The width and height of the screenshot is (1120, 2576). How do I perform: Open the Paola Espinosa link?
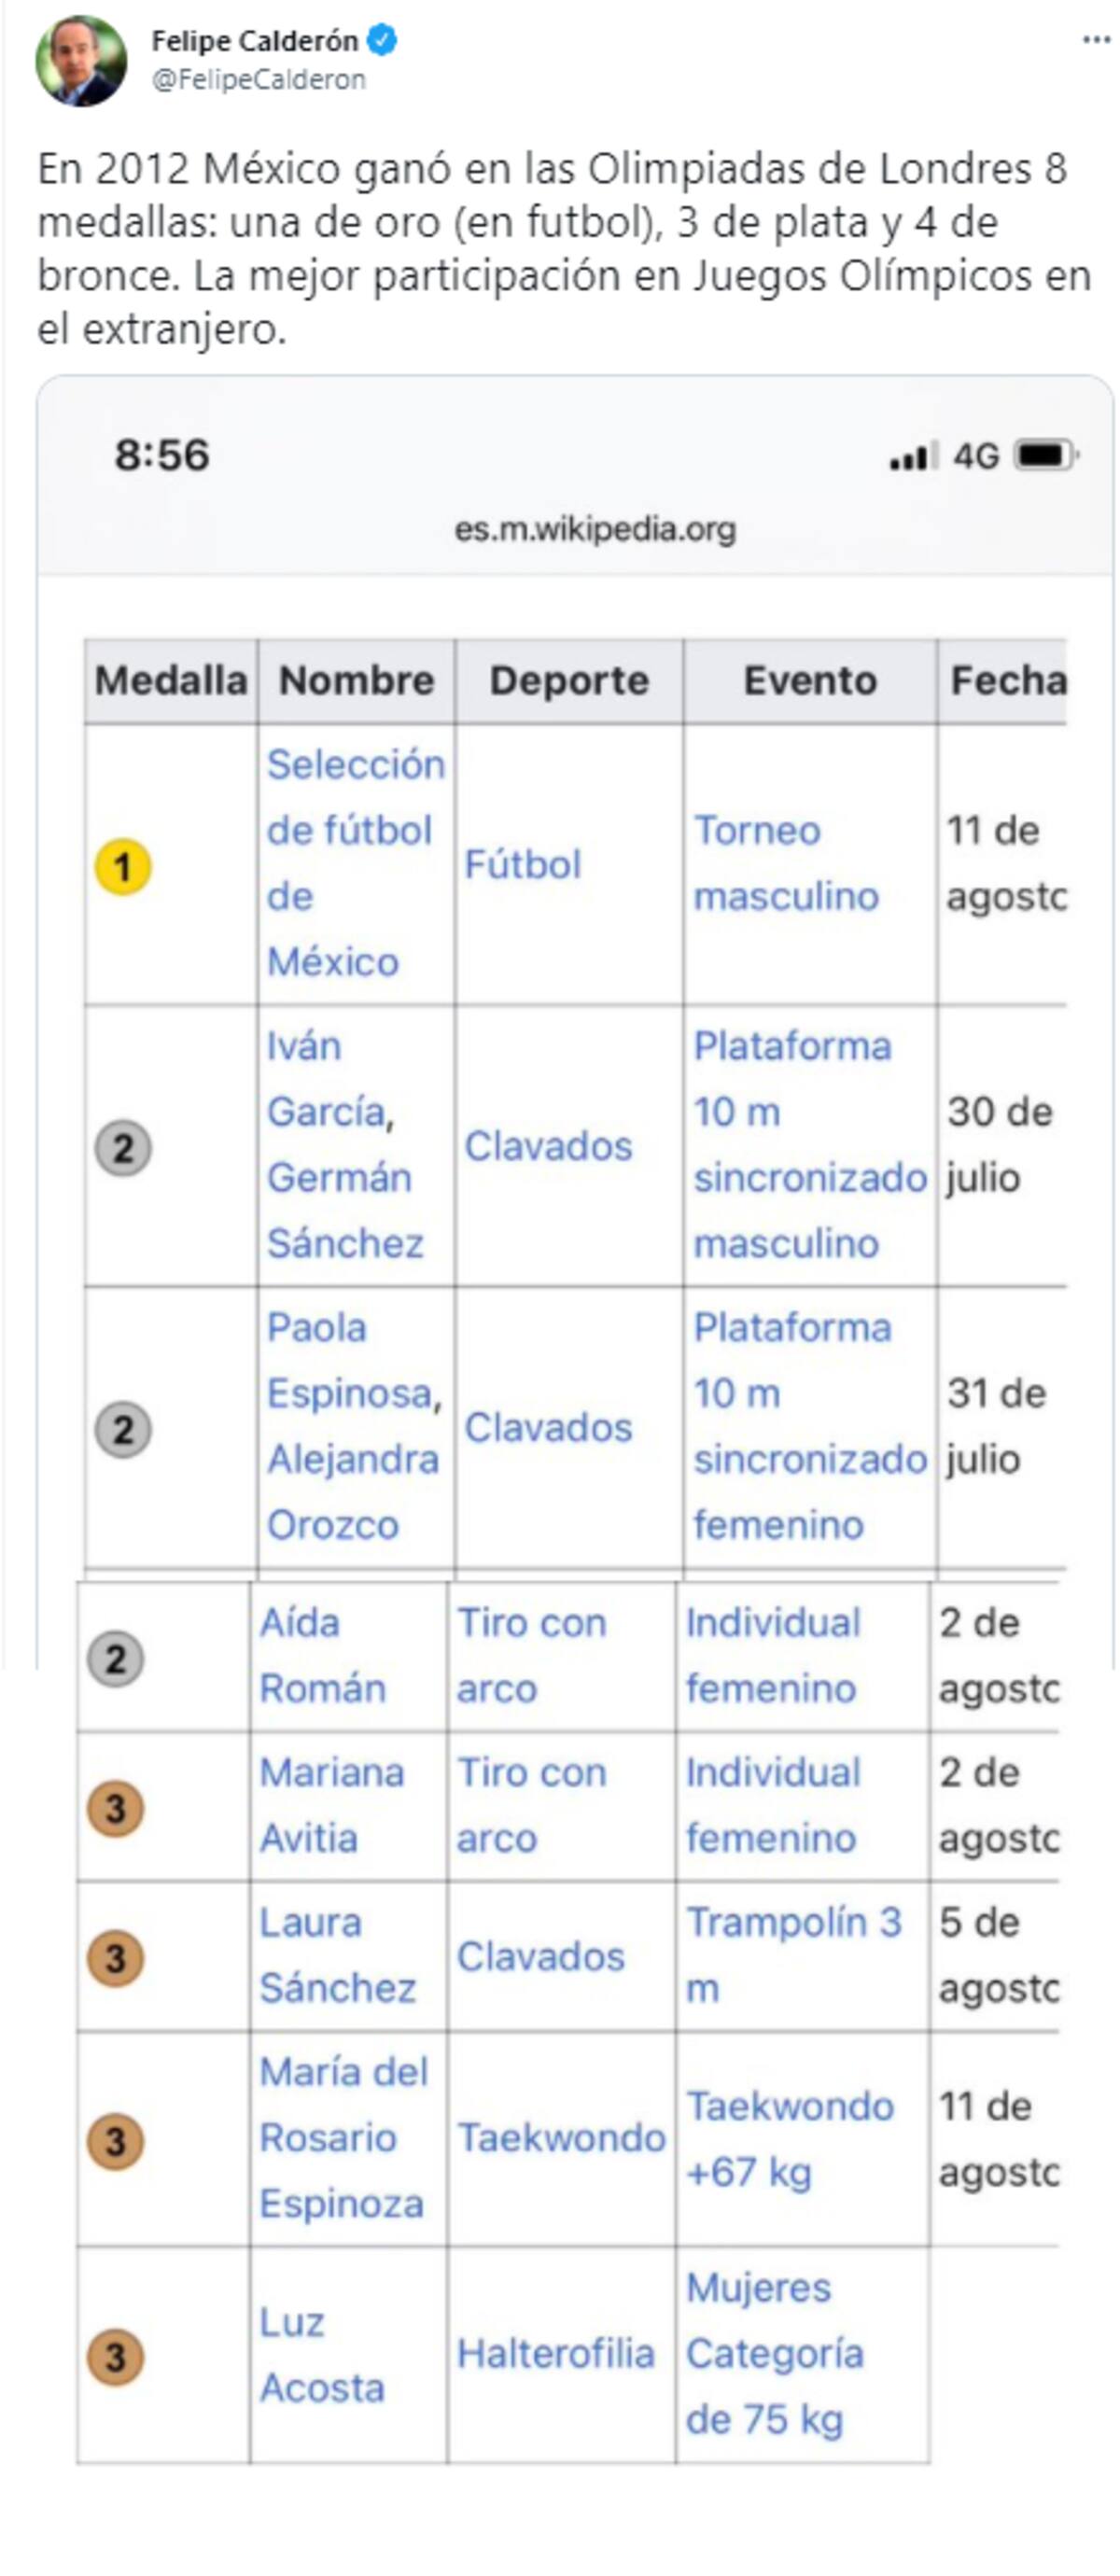tap(353, 1360)
